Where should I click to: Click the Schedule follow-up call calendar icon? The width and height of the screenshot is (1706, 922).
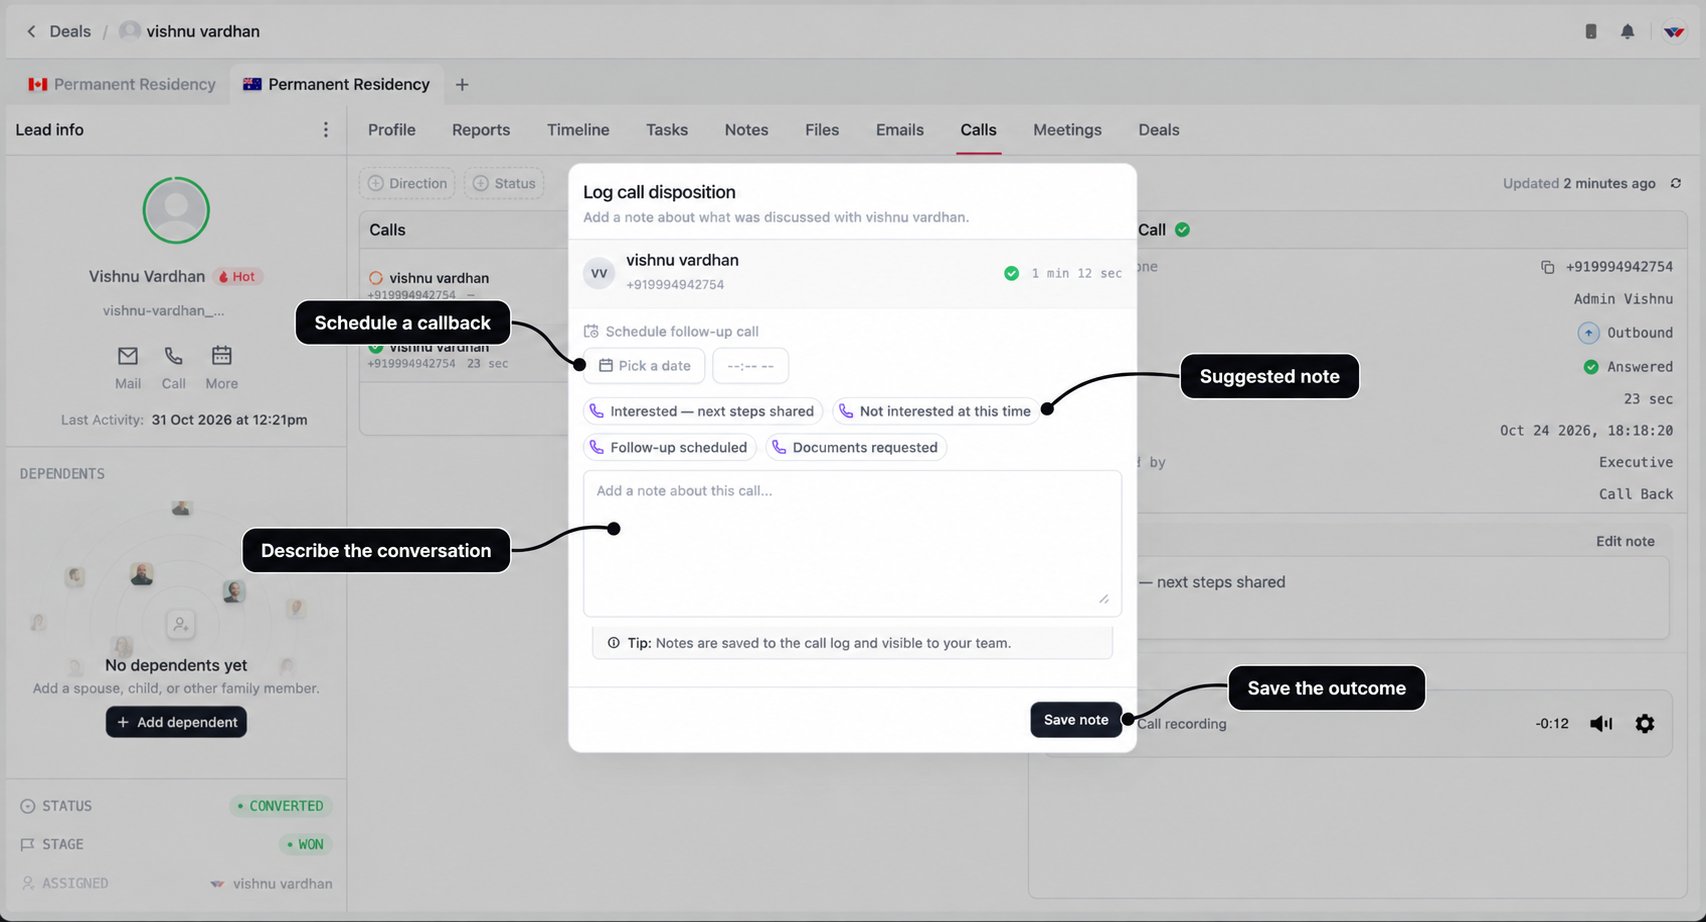(x=591, y=331)
